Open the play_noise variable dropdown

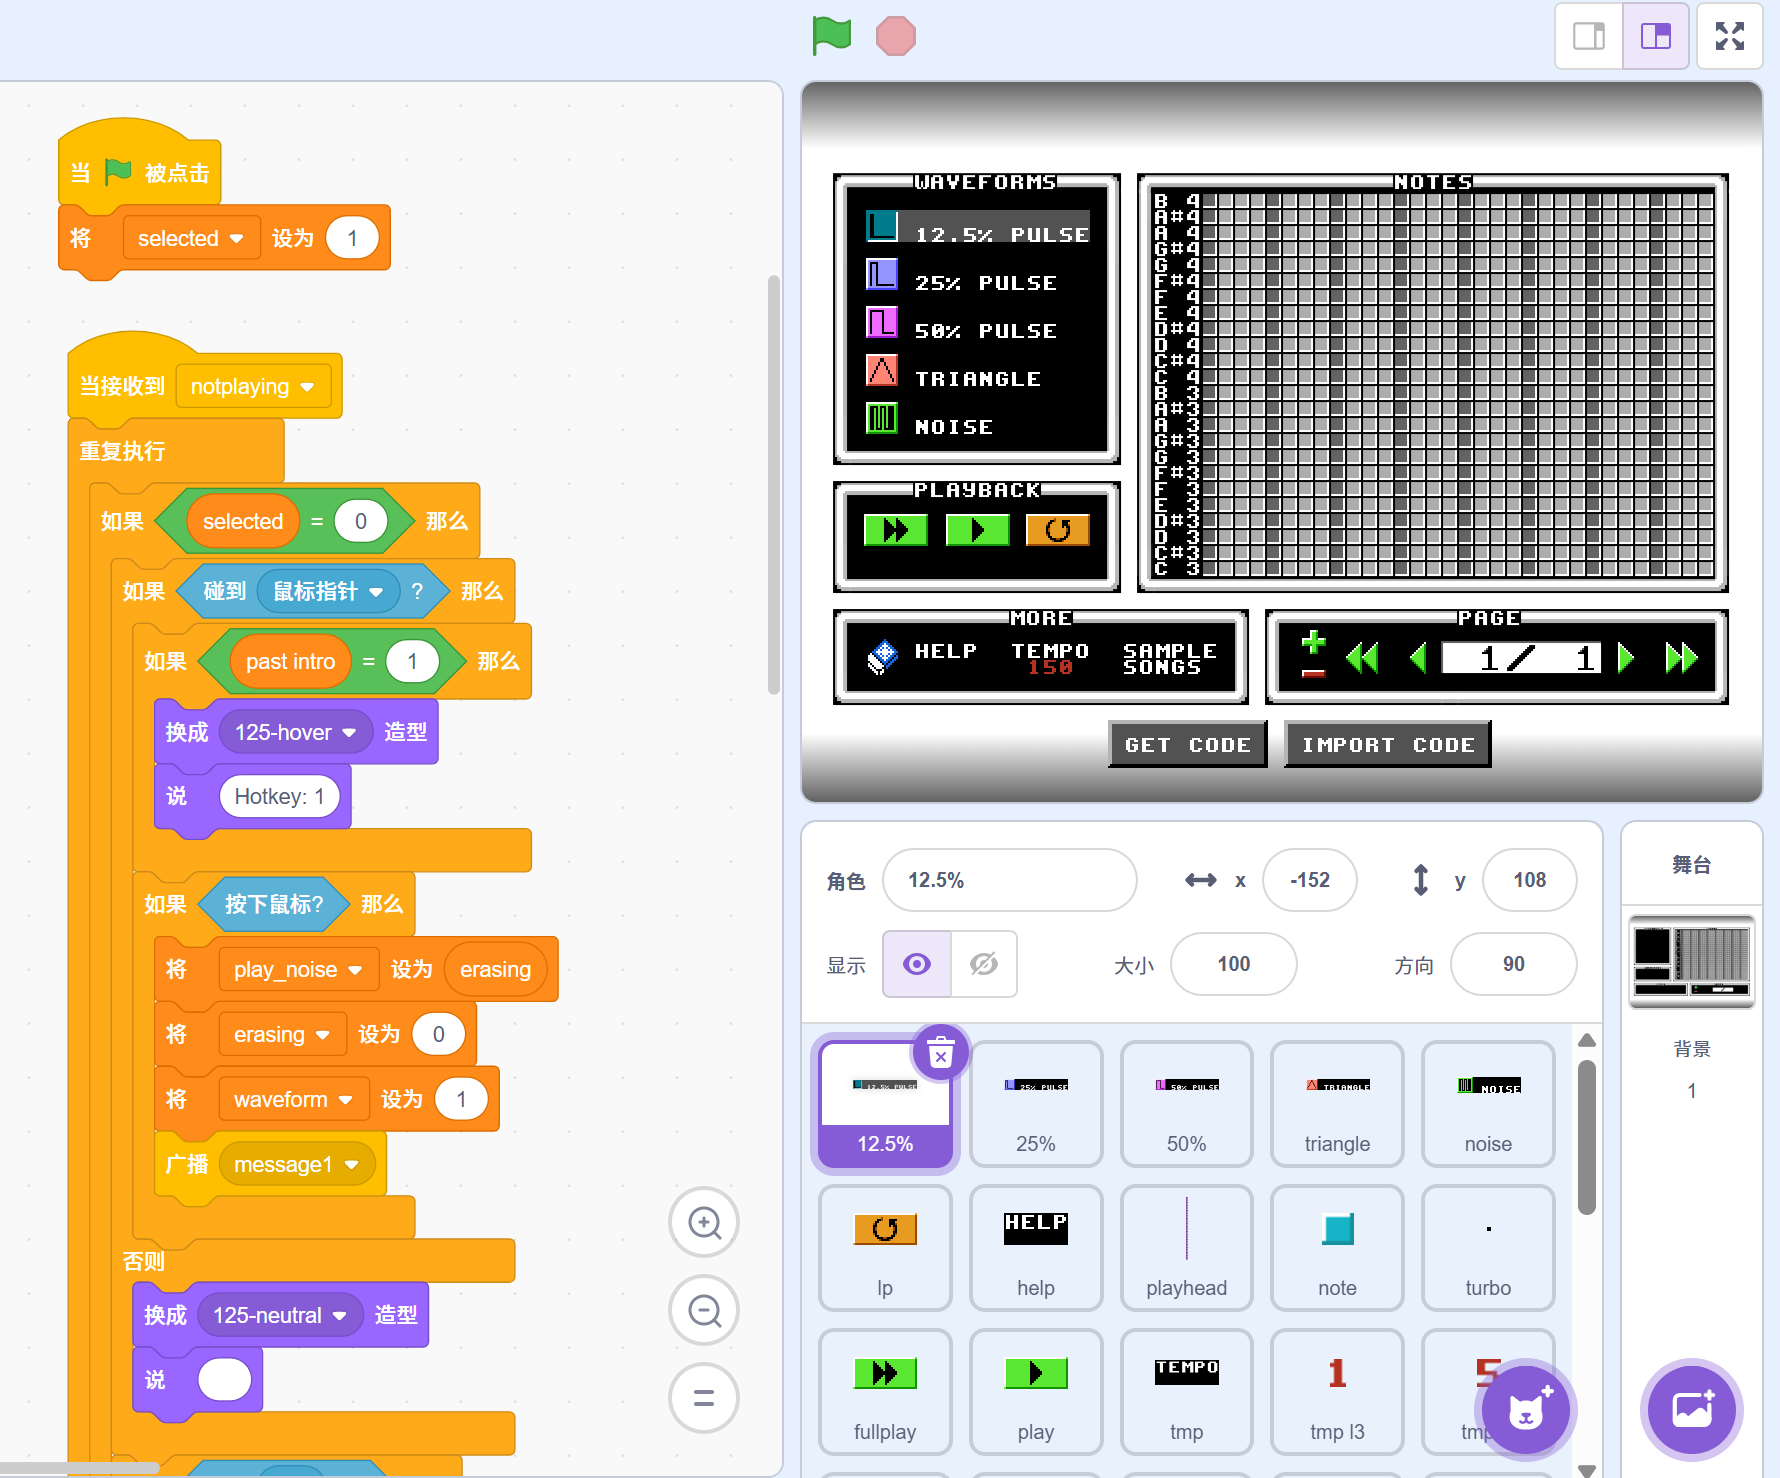point(355,970)
